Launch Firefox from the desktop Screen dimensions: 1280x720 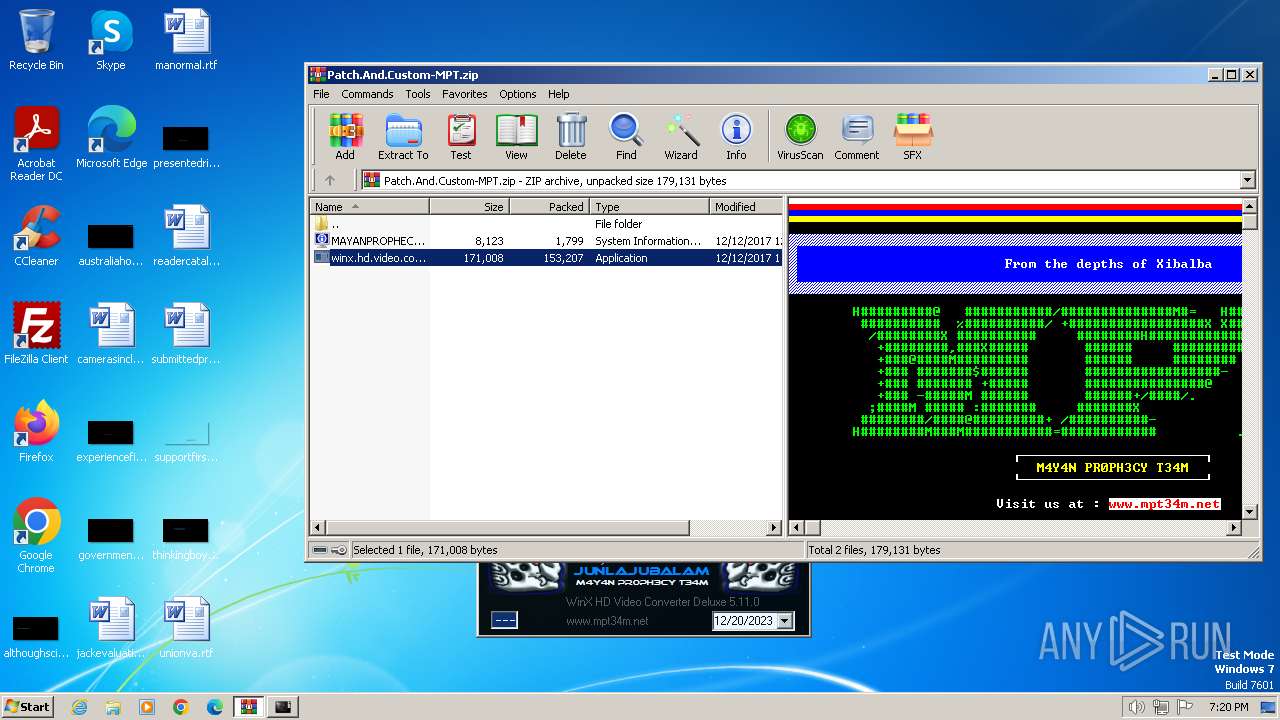[x=36, y=432]
